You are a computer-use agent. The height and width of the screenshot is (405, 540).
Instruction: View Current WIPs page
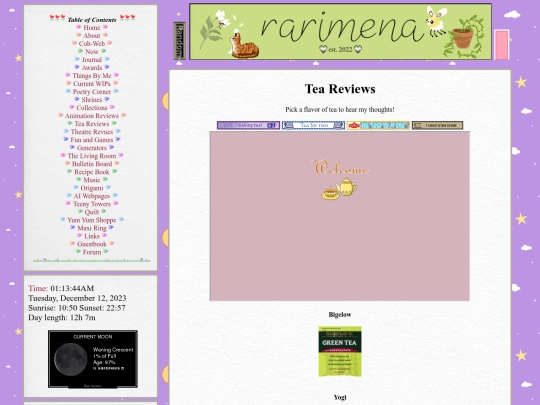point(92,83)
